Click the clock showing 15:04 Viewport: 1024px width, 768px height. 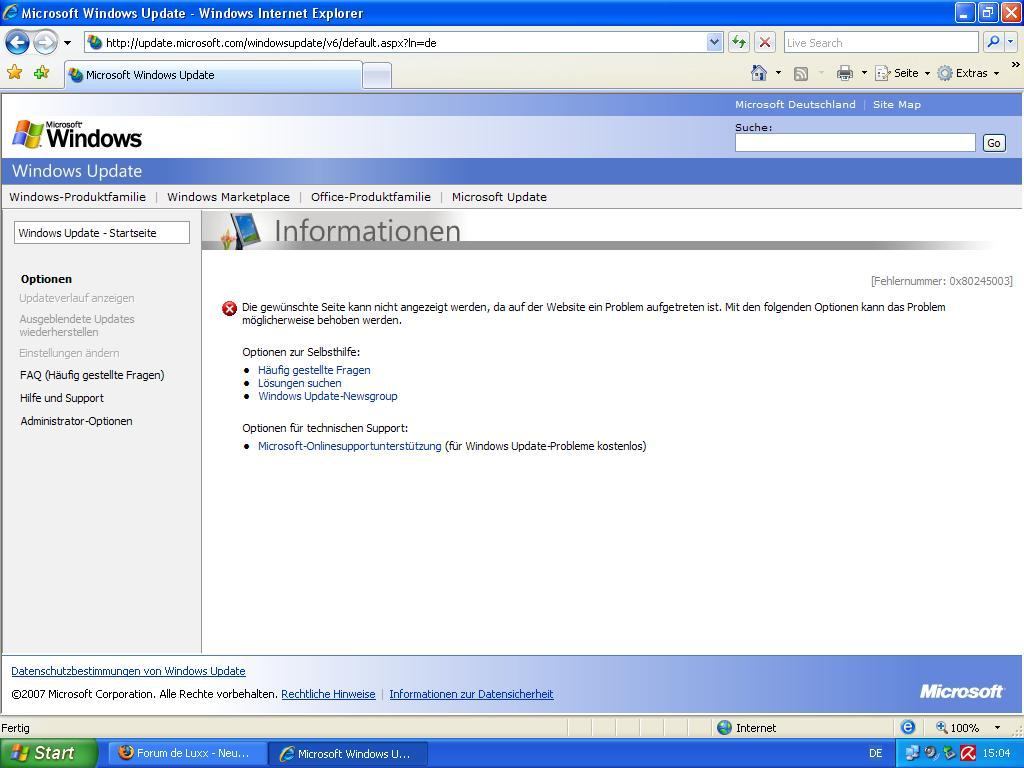(x=996, y=754)
